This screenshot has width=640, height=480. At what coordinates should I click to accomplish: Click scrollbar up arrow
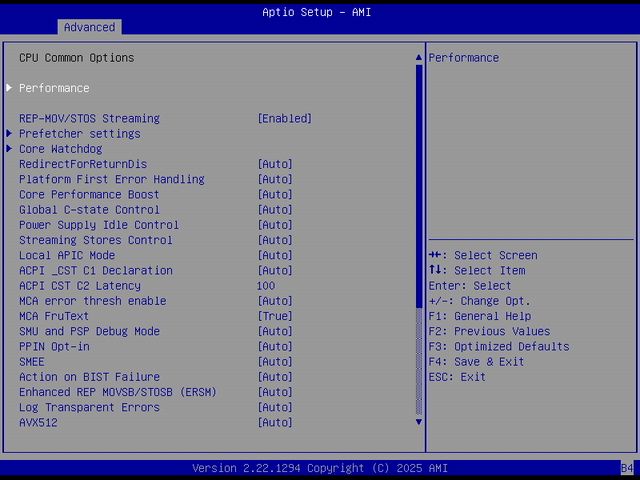[x=419, y=58]
